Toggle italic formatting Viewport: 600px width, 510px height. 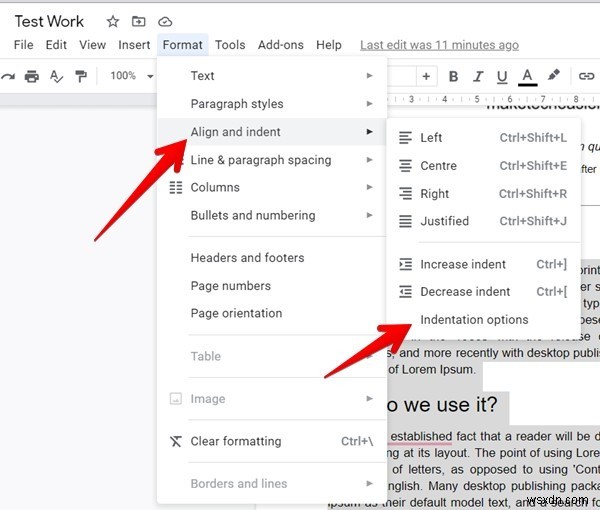tap(478, 77)
